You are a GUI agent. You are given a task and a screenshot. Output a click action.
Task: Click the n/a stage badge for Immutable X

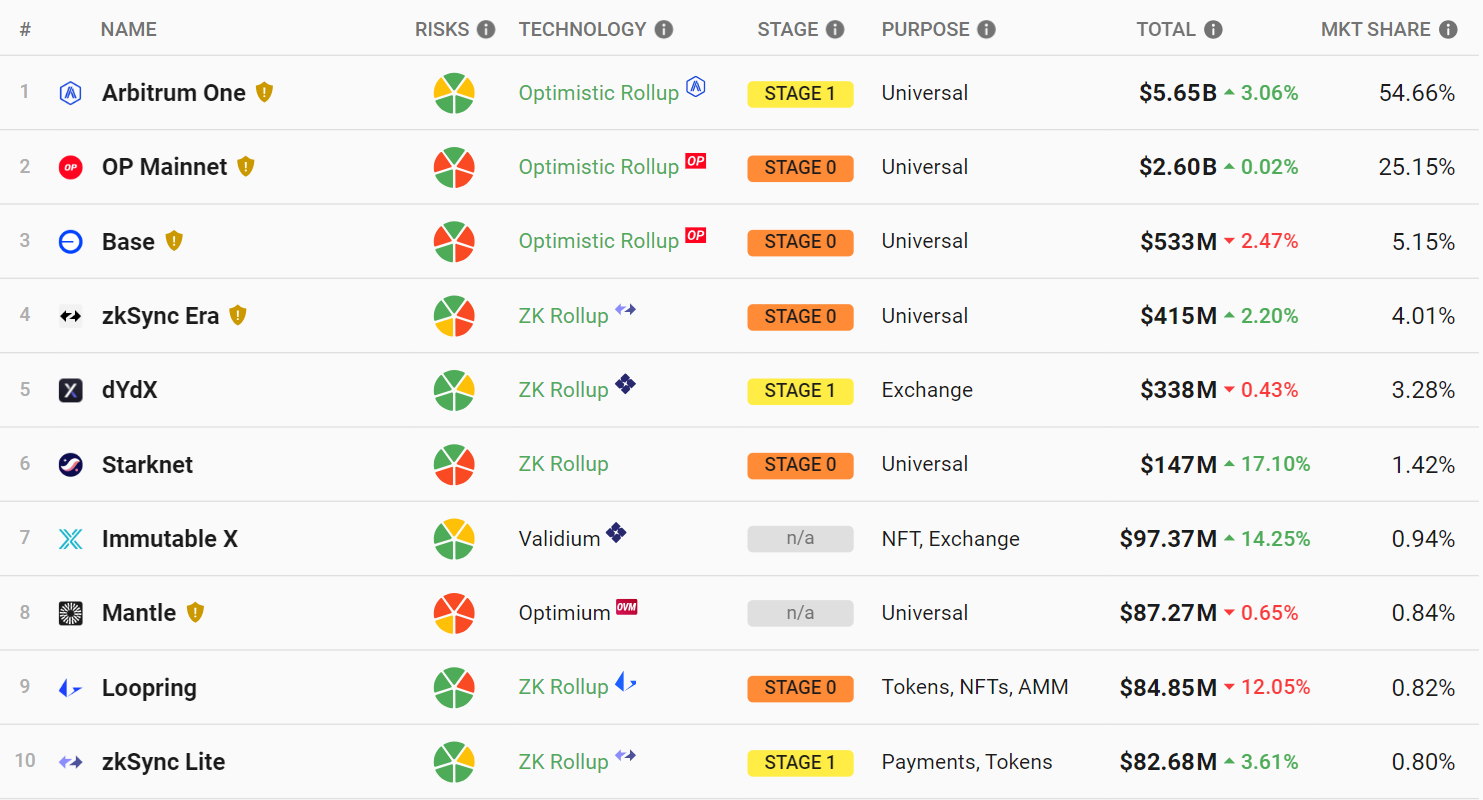tap(800, 539)
